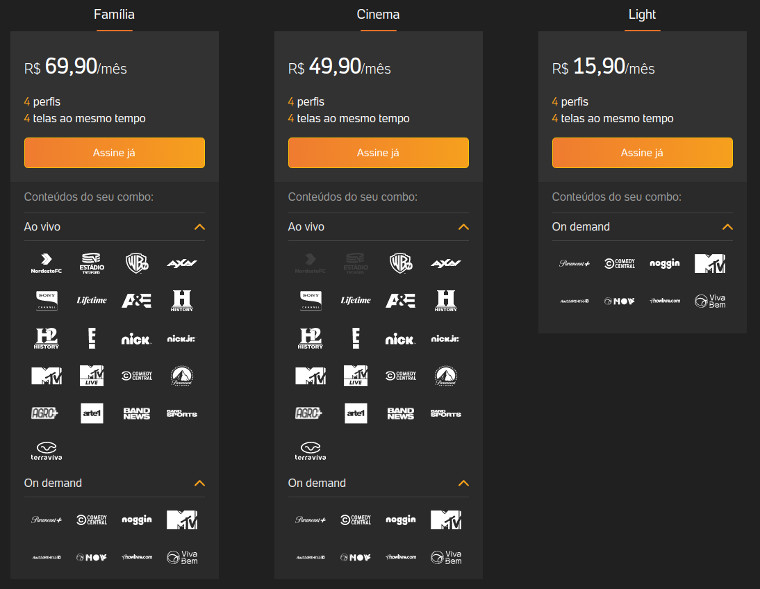Select the Viva Bem logo in Light plan
The width and height of the screenshot is (760, 589).
coord(710,300)
